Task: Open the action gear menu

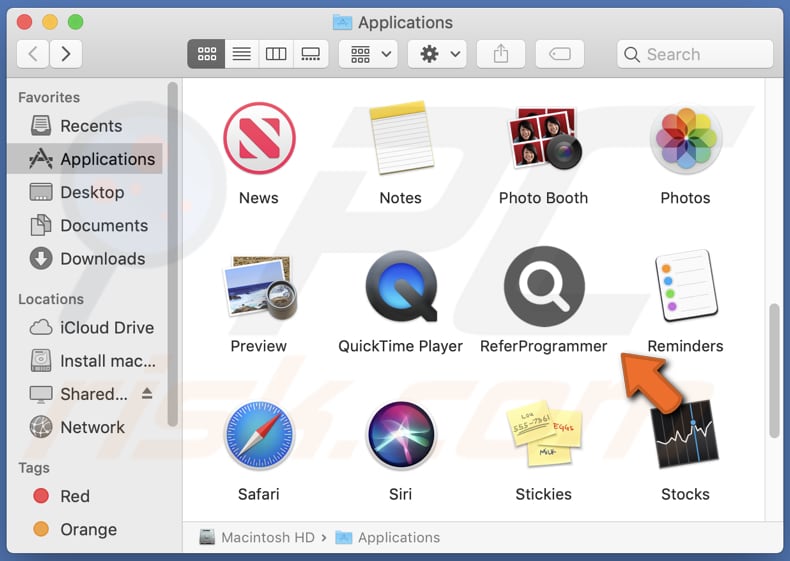Action: coord(437,54)
